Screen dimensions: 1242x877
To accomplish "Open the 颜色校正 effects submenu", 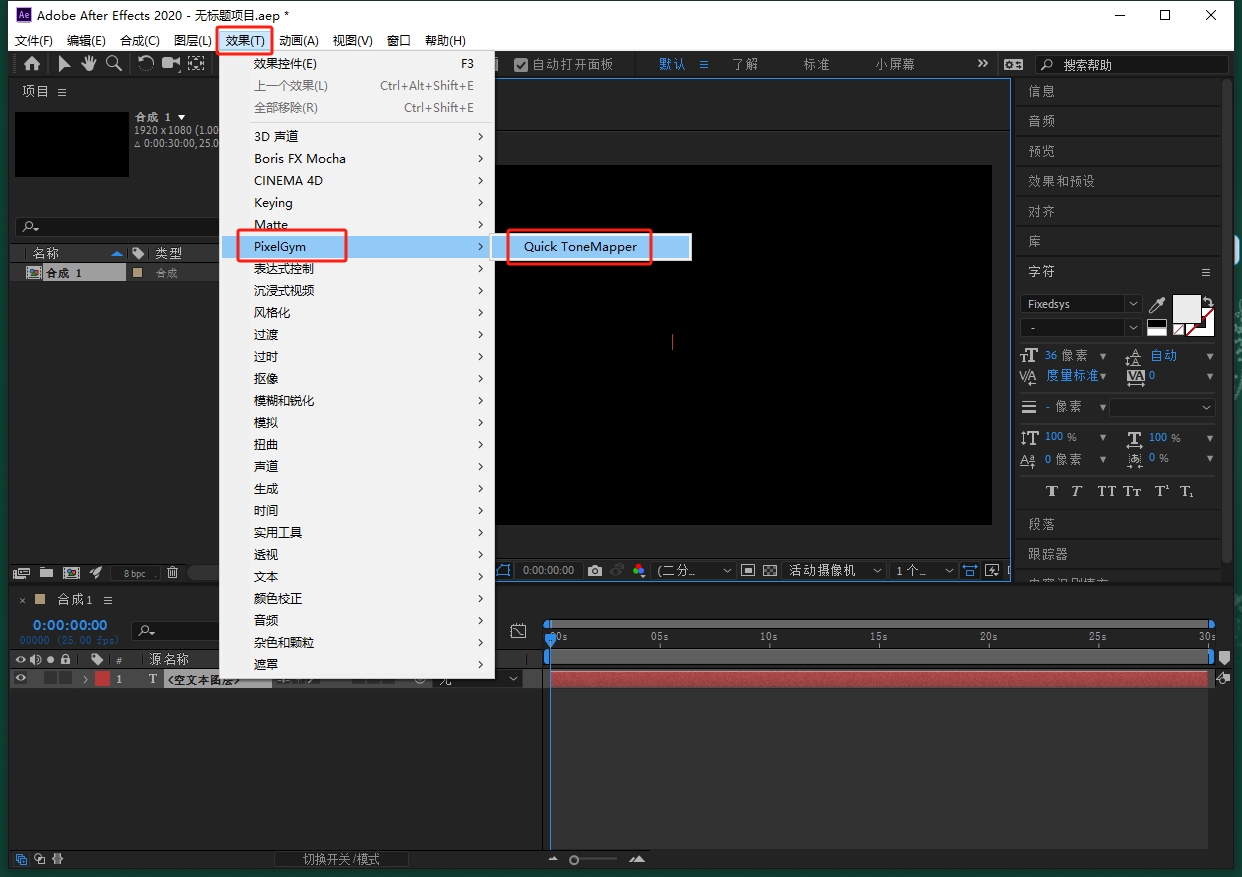I will point(358,599).
